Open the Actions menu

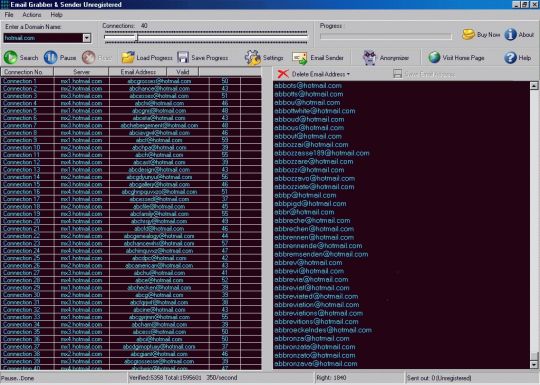(x=32, y=15)
